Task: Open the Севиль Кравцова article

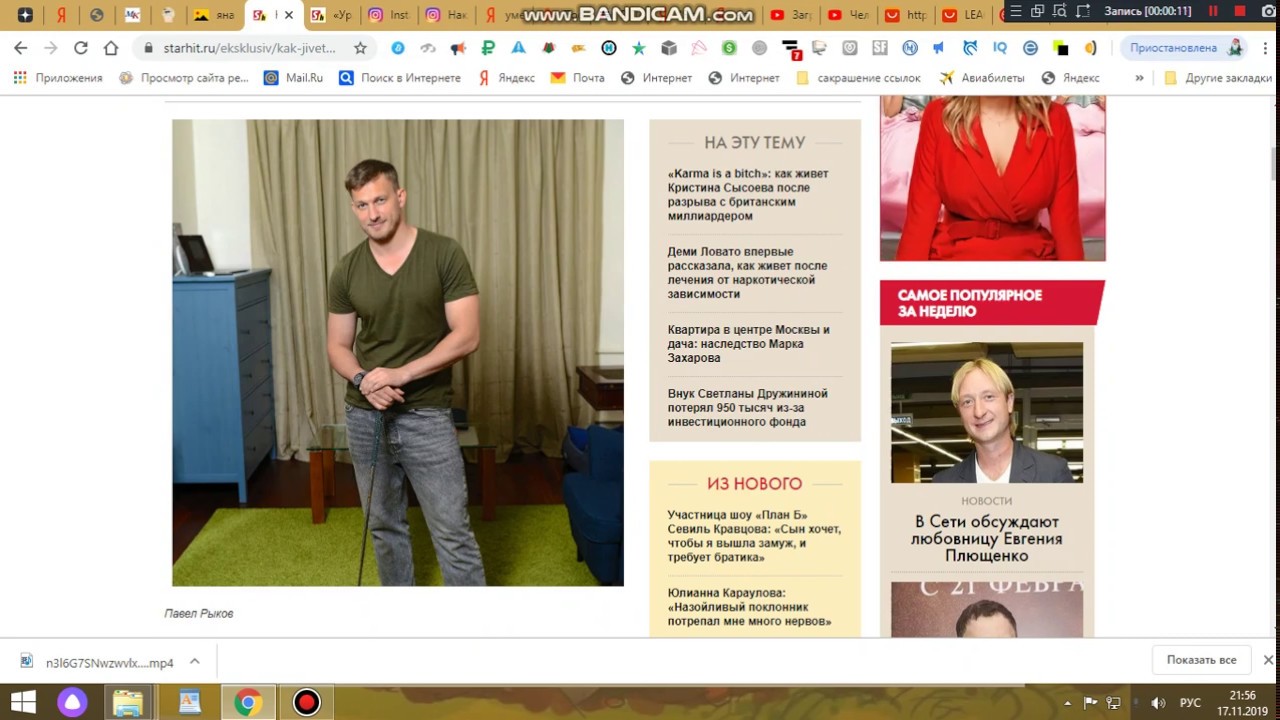Action: coord(754,536)
